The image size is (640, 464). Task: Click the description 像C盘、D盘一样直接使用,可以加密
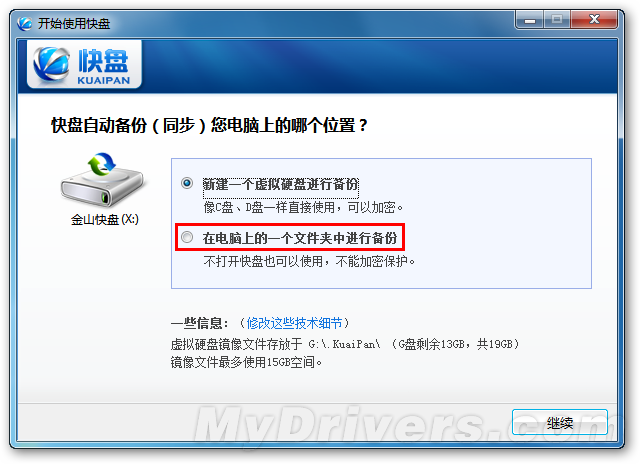(x=303, y=207)
